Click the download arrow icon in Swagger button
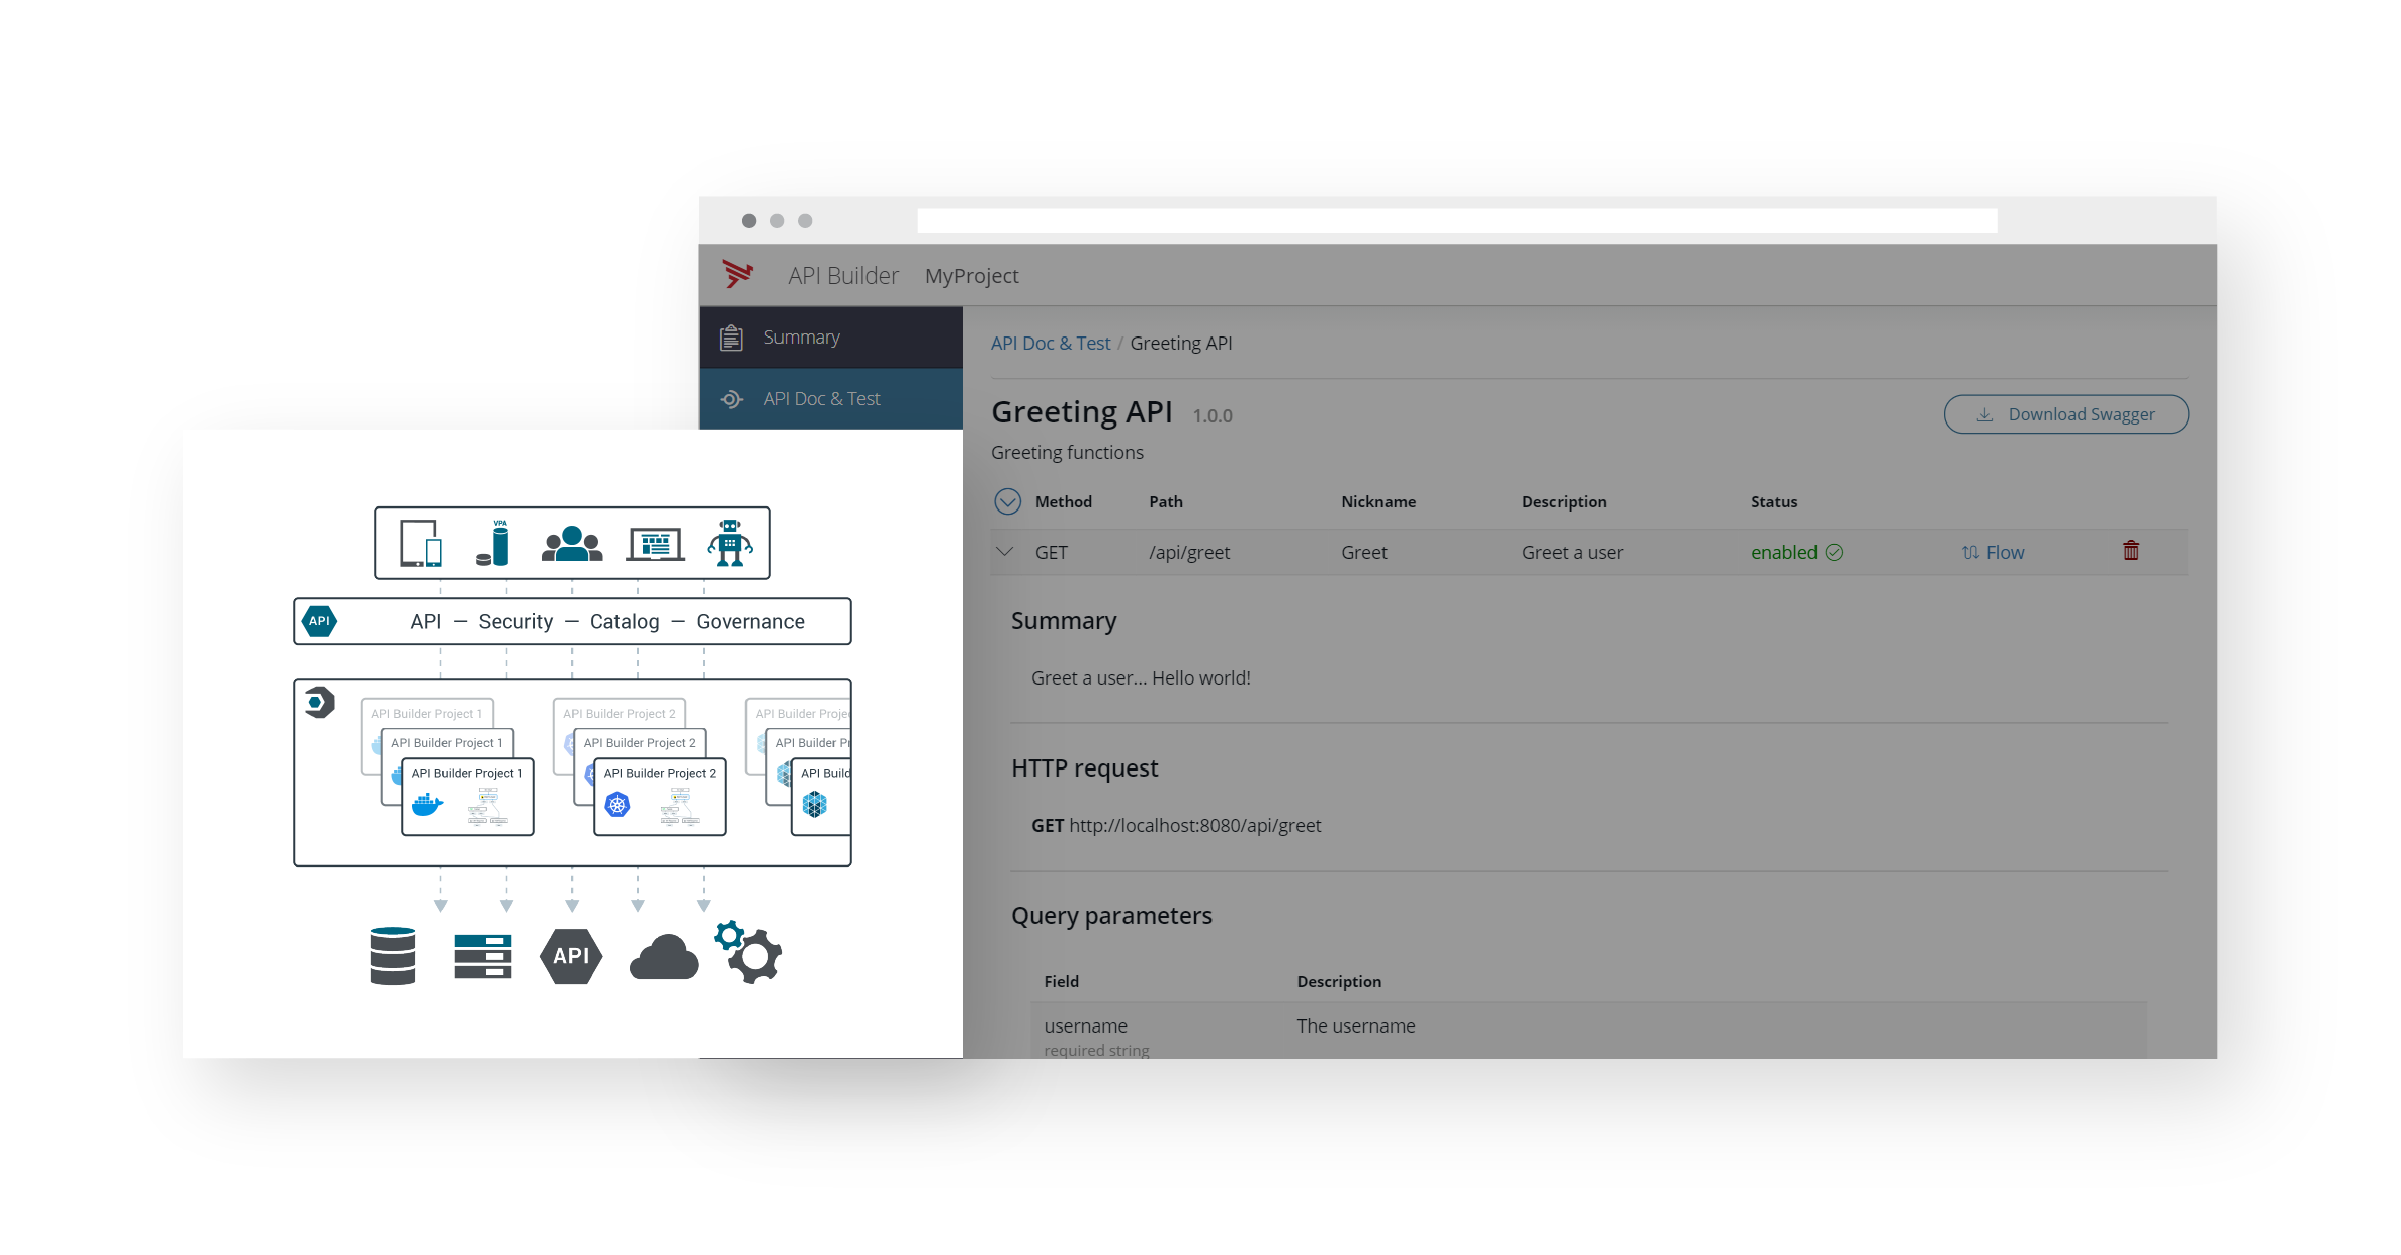 pos(1985,414)
